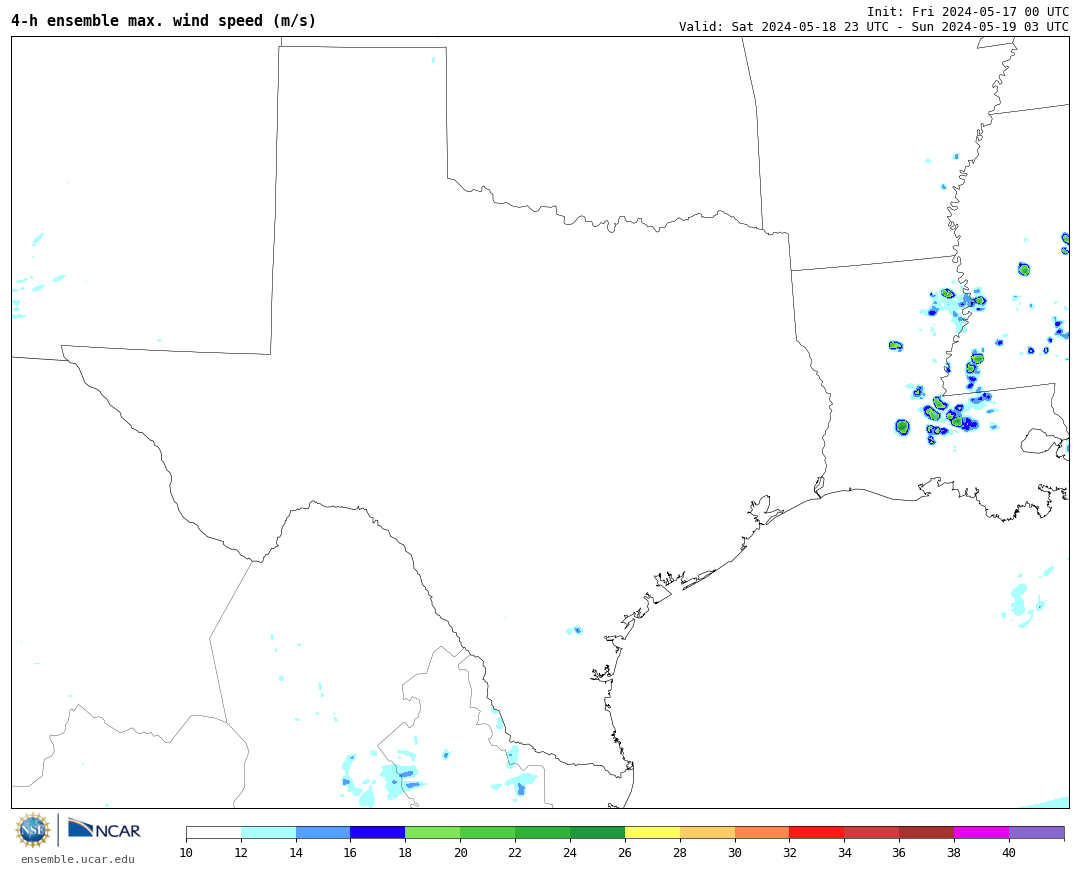
Task: Click the colorbar label '10'
Action: 186,852
